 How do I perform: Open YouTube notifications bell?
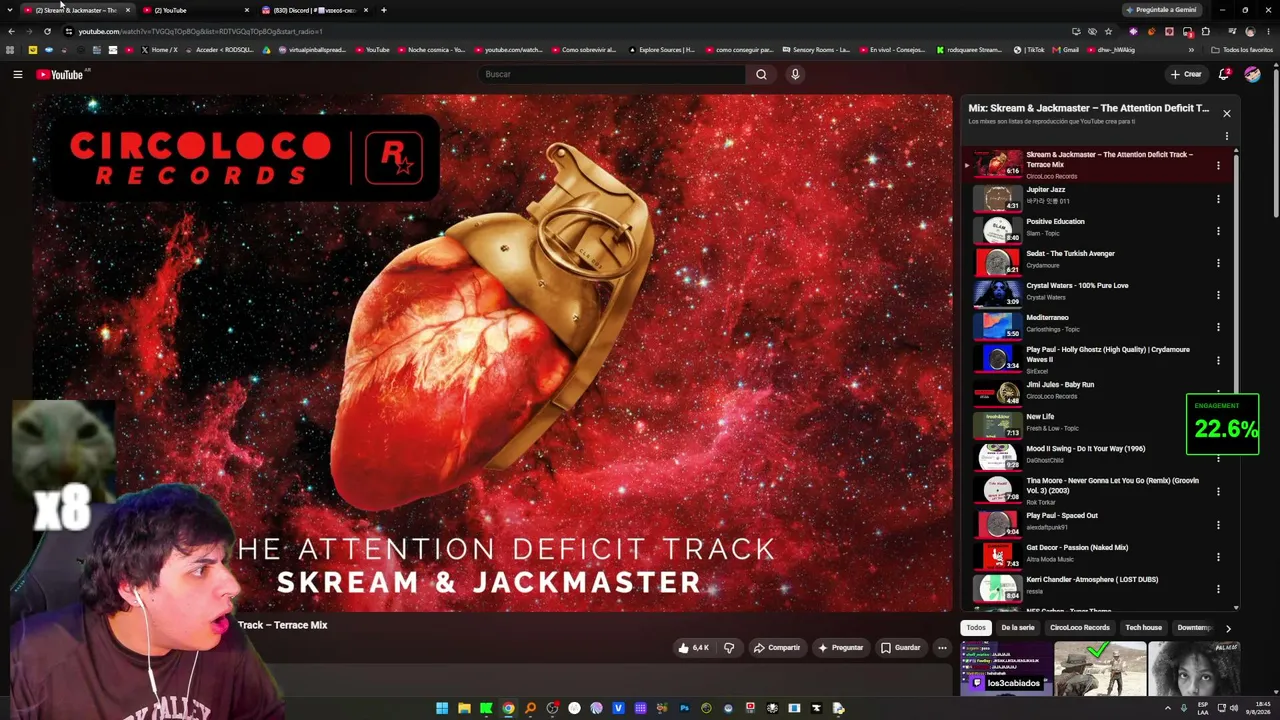(1224, 74)
